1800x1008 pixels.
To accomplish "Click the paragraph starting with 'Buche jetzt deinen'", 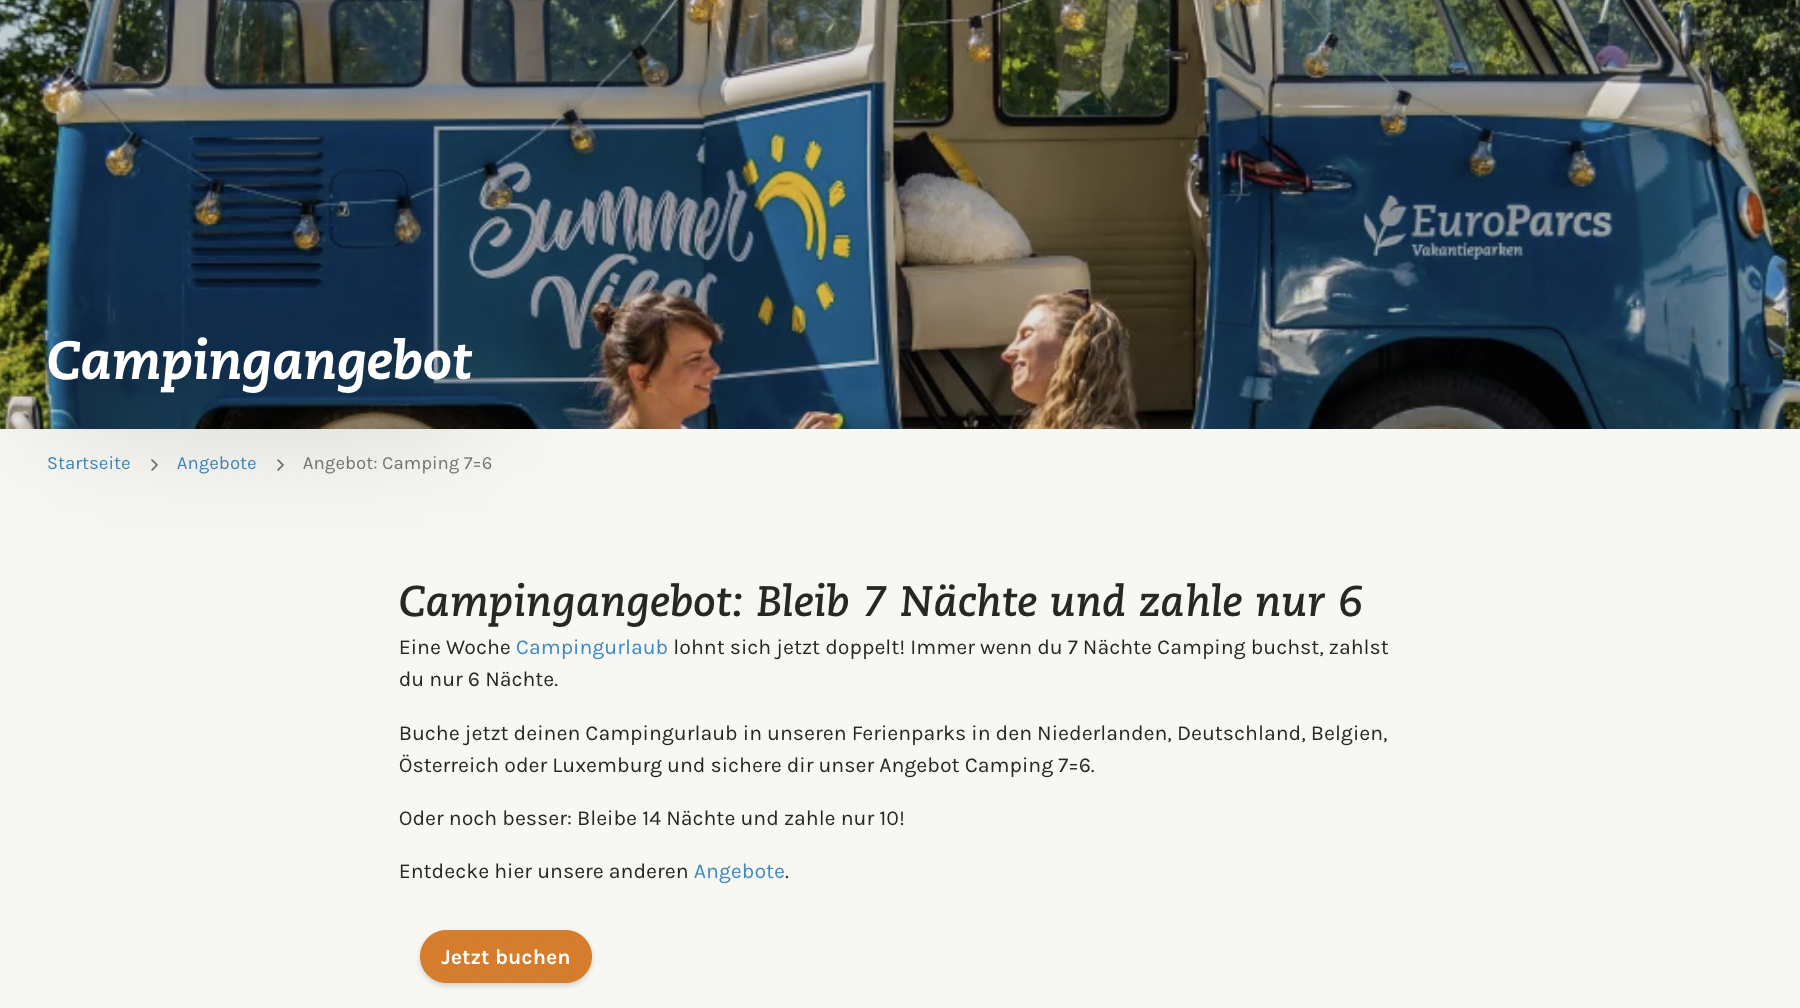I will click(x=893, y=749).
